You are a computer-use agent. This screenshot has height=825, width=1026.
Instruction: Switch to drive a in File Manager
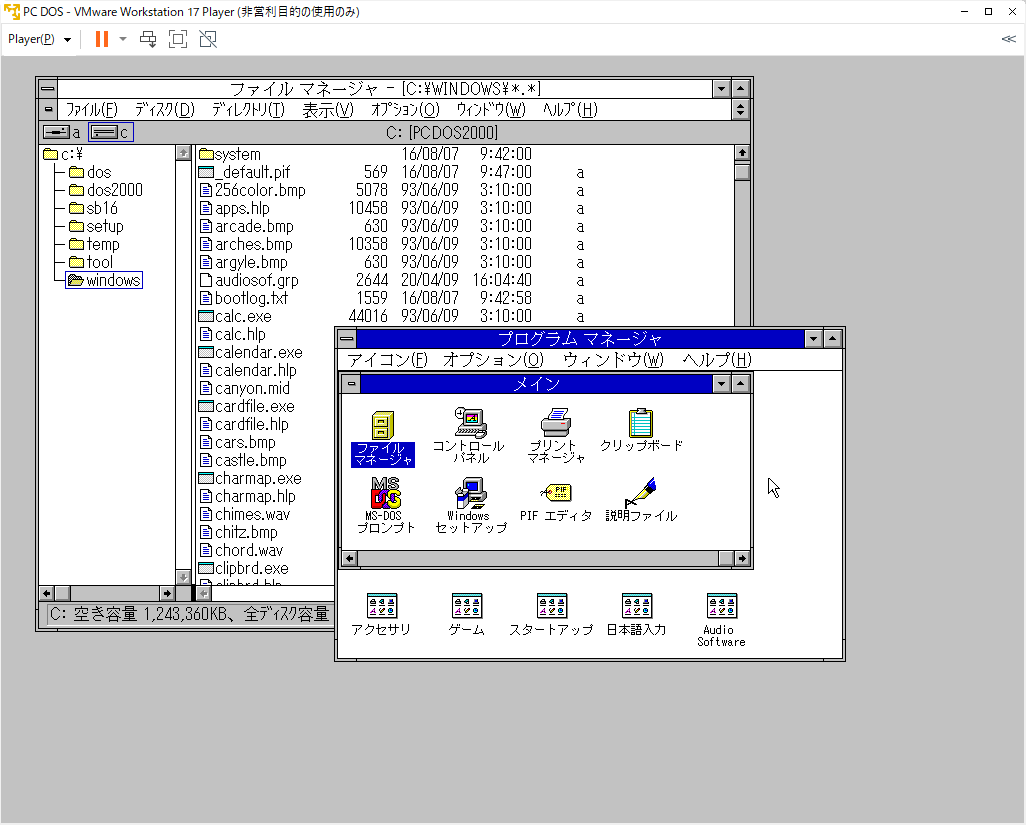[62, 132]
